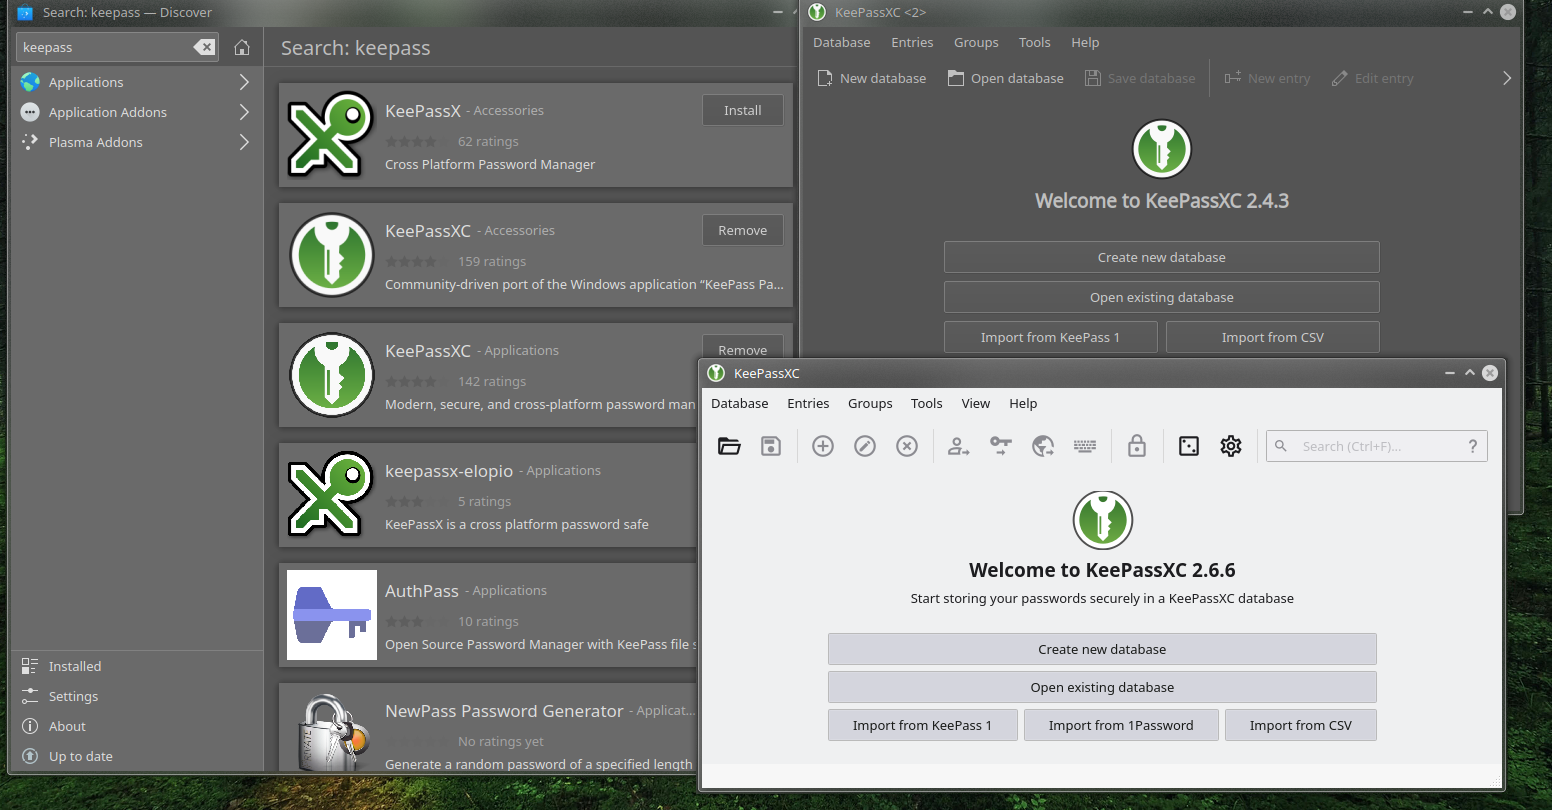Click Import from 1Password
This screenshot has width=1552, height=810.
1121,725
